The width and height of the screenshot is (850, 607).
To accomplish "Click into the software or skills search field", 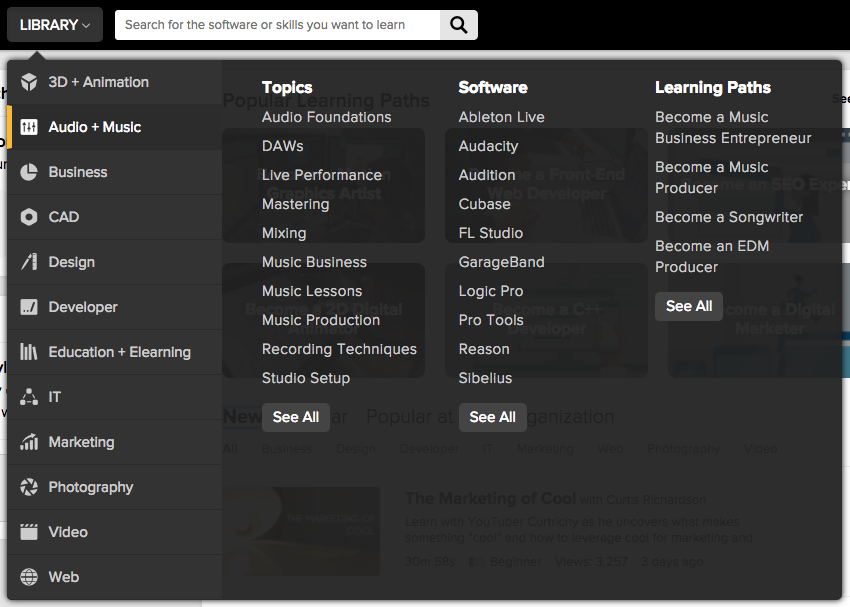I will [x=278, y=25].
